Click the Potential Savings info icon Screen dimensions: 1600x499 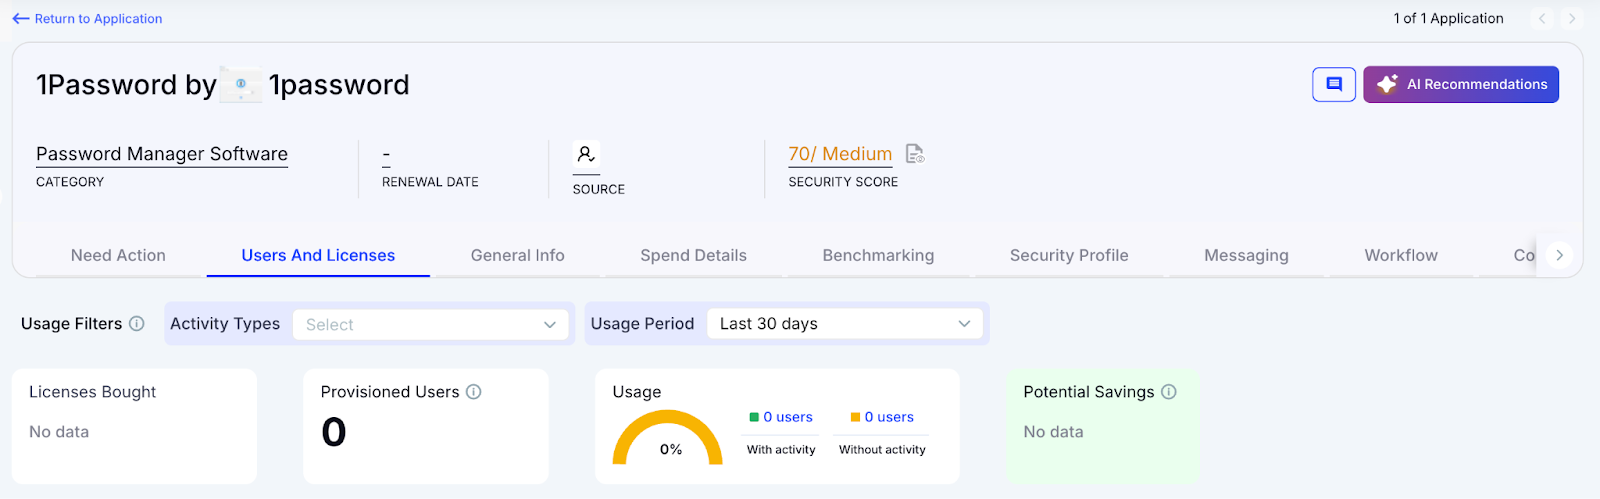click(1169, 392)
